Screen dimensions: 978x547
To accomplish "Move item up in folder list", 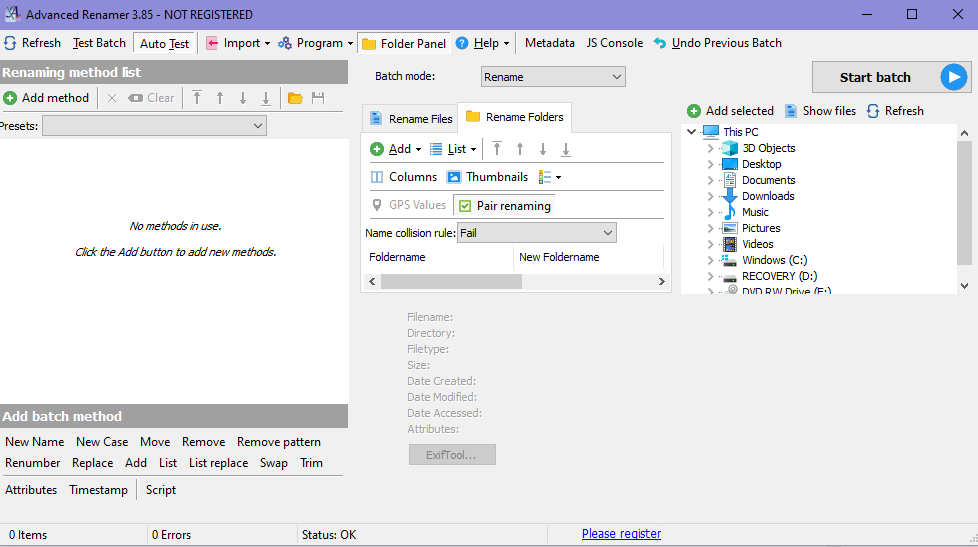I will (x=520, y=149).
